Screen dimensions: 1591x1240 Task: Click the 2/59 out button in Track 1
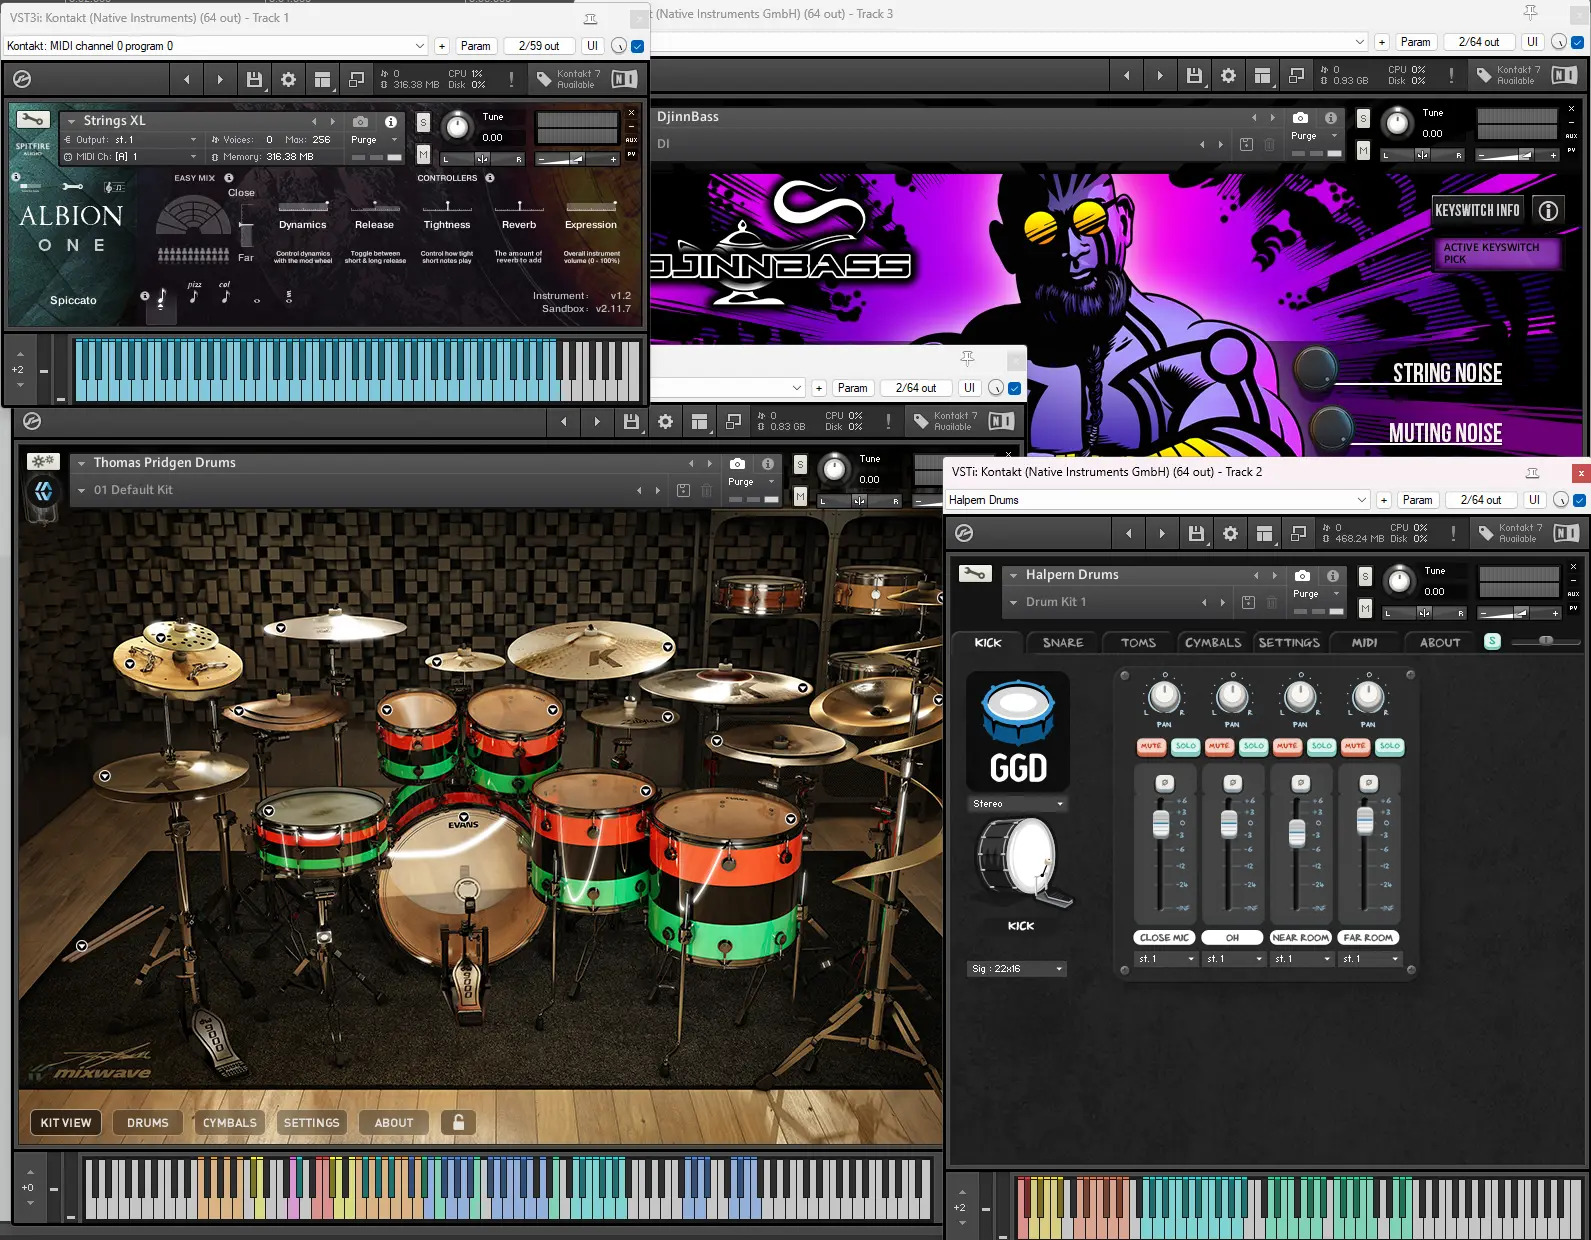point(539,46)
